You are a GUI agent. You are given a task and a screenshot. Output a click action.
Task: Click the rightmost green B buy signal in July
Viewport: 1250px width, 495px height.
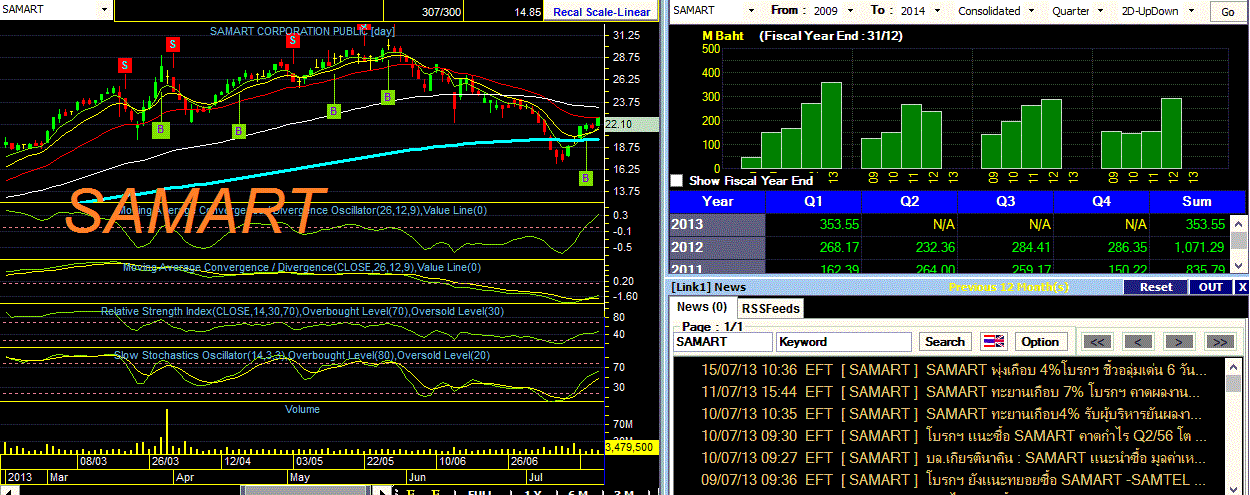(586, 178)
